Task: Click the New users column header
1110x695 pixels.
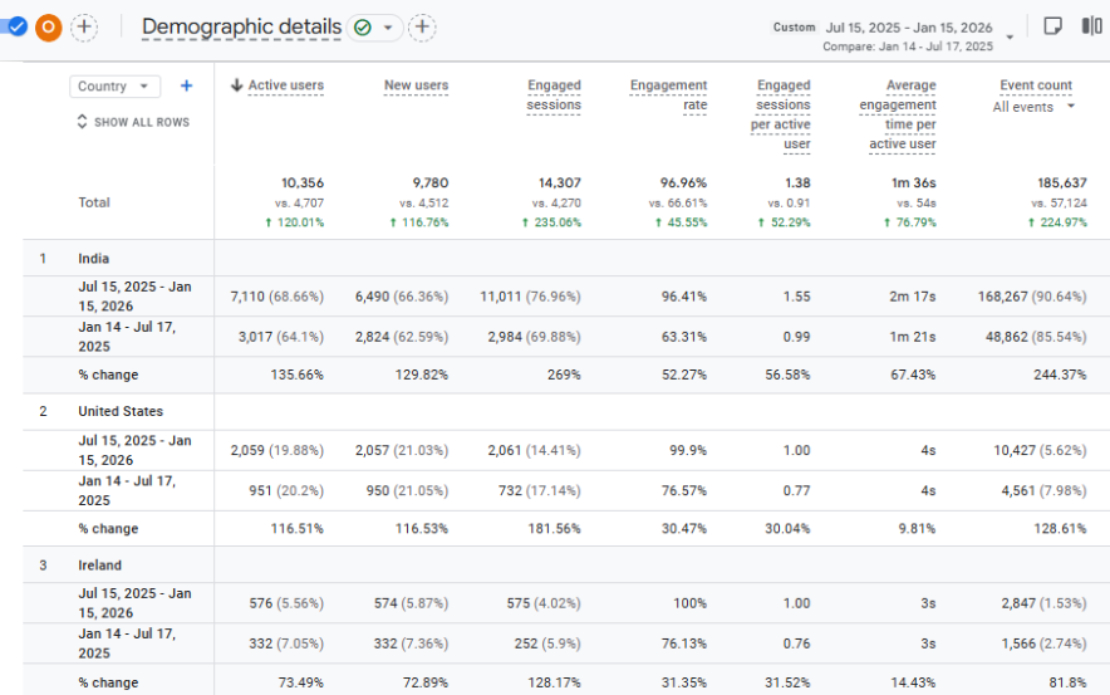Action: (416, 86)
